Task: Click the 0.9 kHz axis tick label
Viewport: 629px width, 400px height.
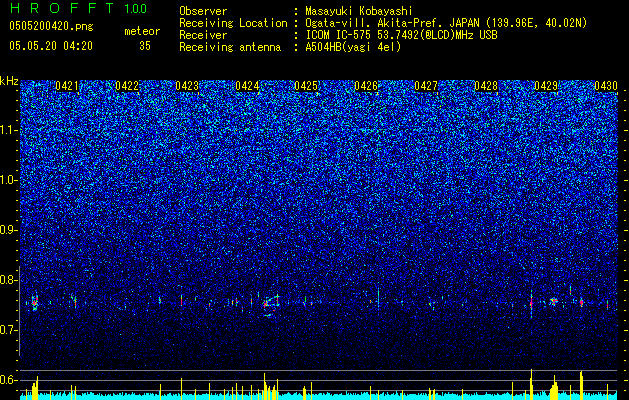Action: click(x=9, y=230)
